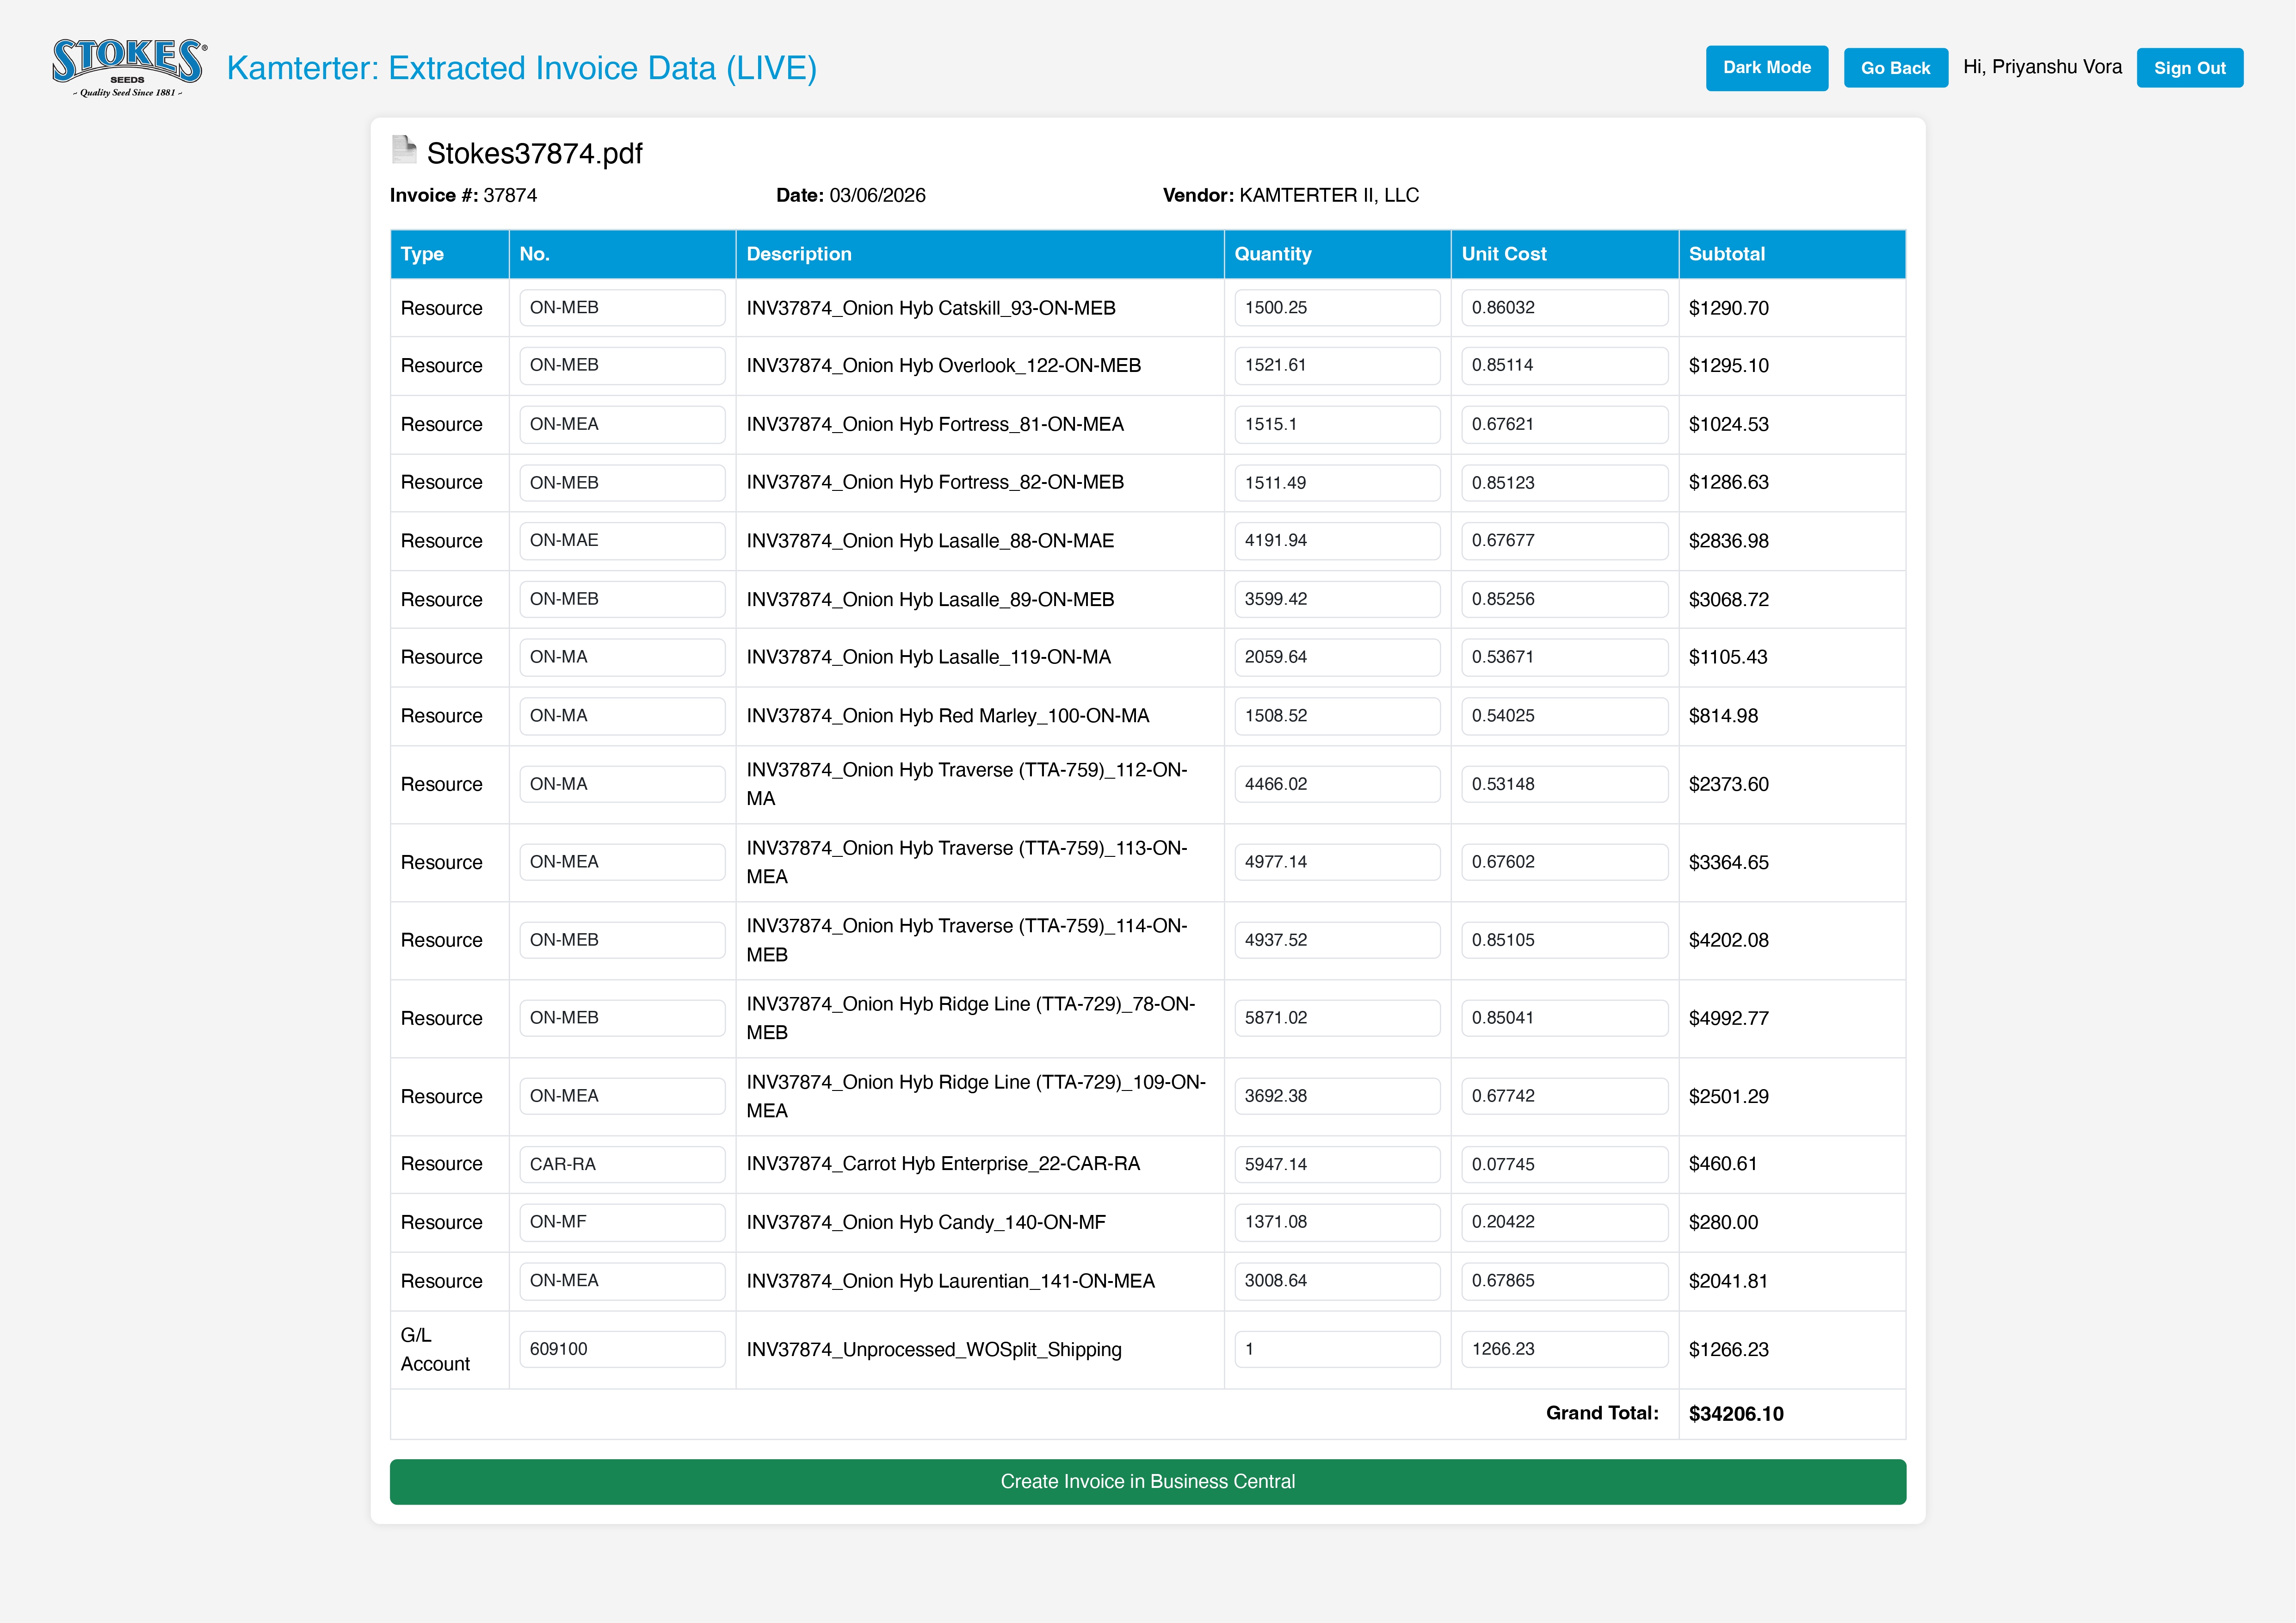Image resolution: width=2296 pixels, height=1623 pixels.
Task: Edit G/L account number field 609100
Action: coord(622,1349)
